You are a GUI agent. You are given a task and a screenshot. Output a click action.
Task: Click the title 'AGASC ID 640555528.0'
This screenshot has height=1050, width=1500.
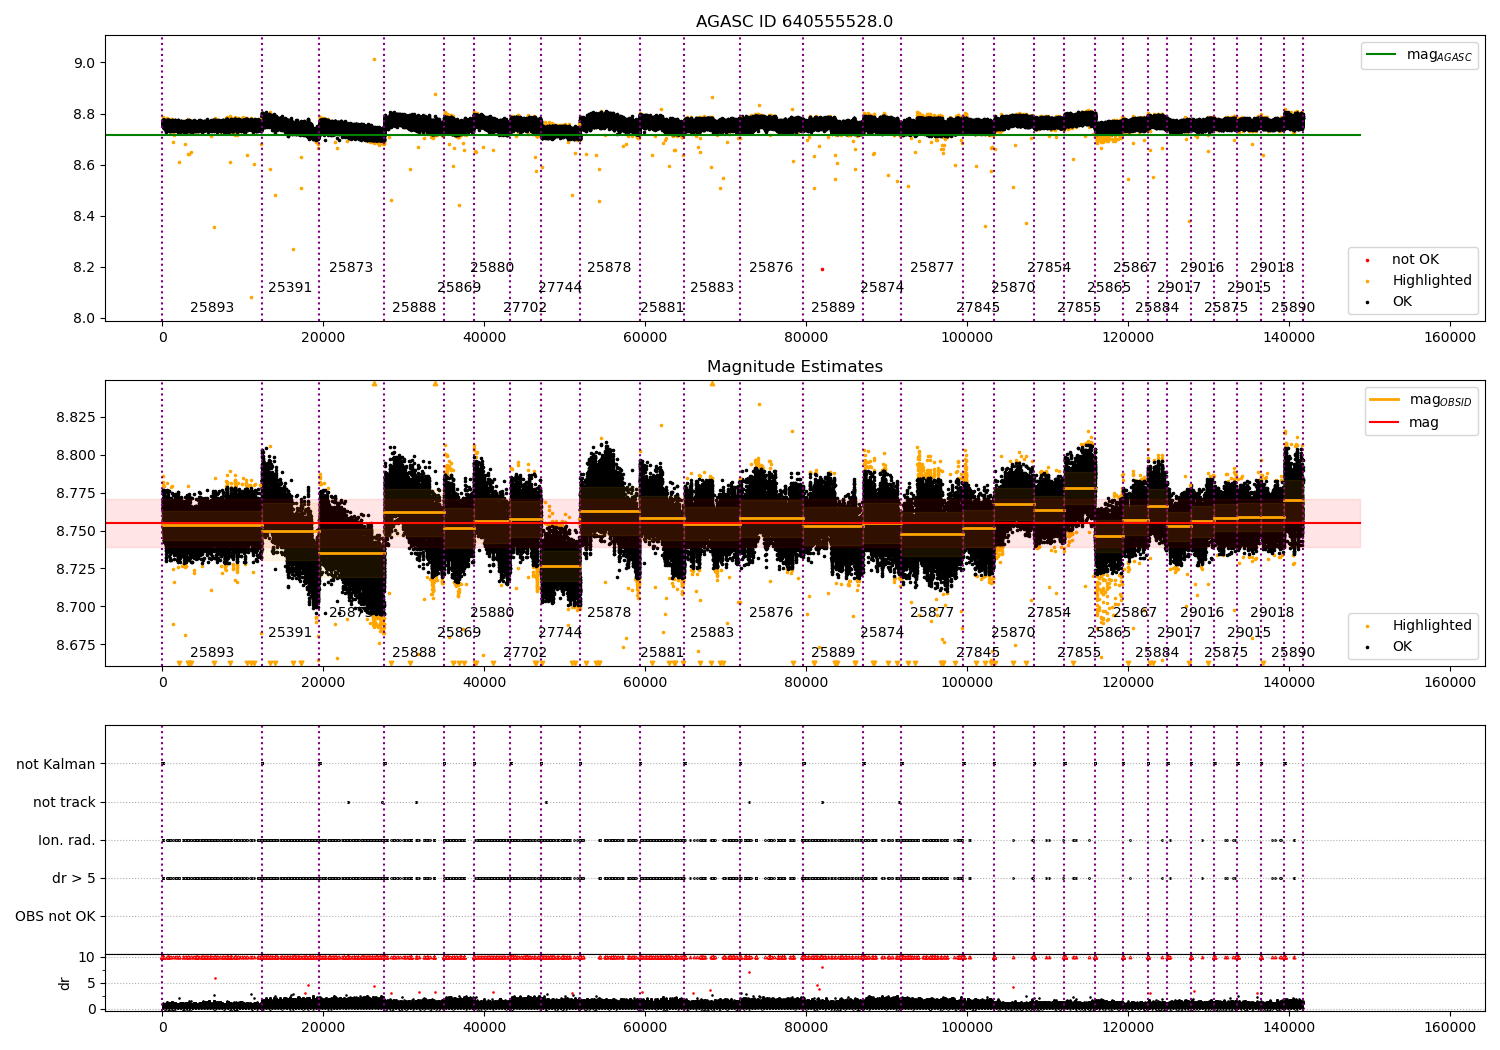coord(795,22)
